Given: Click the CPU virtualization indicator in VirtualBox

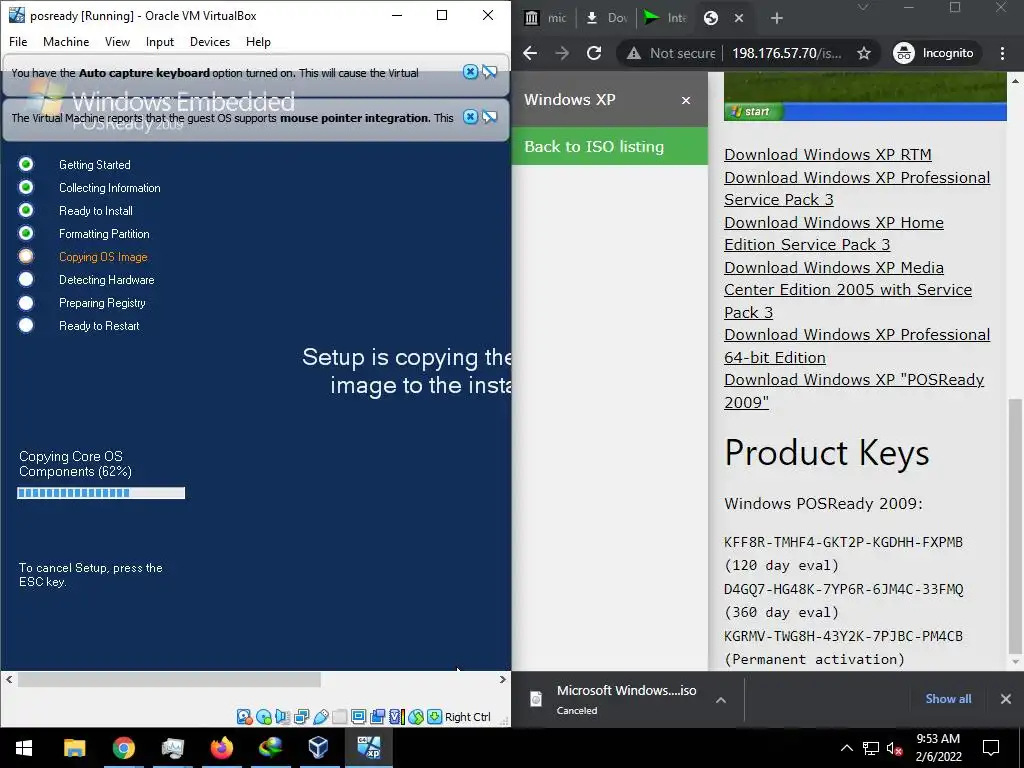Looking at the screenshot, I should click(x=396, y=717).
